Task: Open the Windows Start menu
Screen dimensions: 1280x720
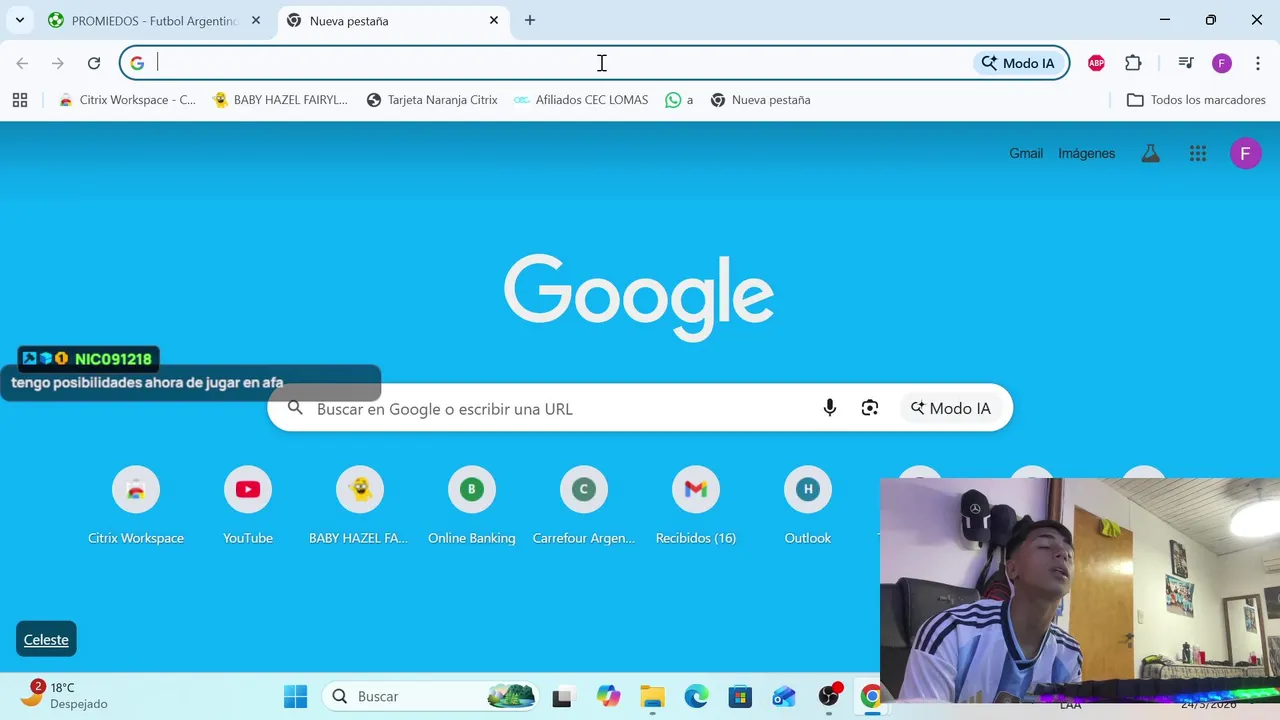Action: [x=296, y=696]
